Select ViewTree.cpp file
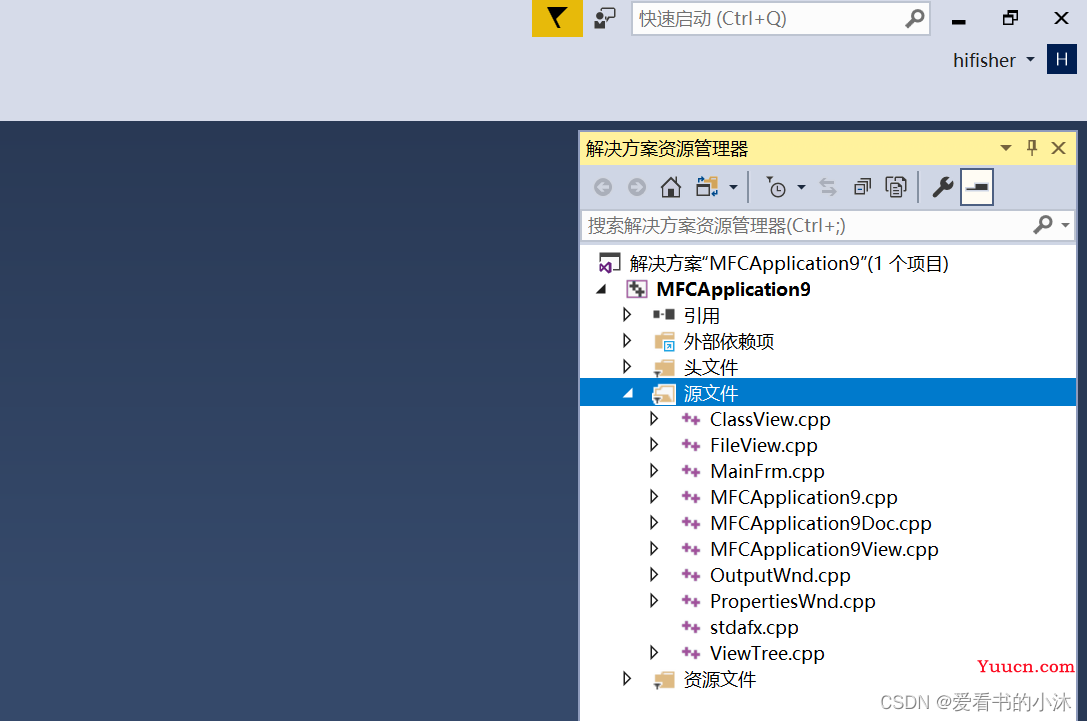 tap(767, 653)
